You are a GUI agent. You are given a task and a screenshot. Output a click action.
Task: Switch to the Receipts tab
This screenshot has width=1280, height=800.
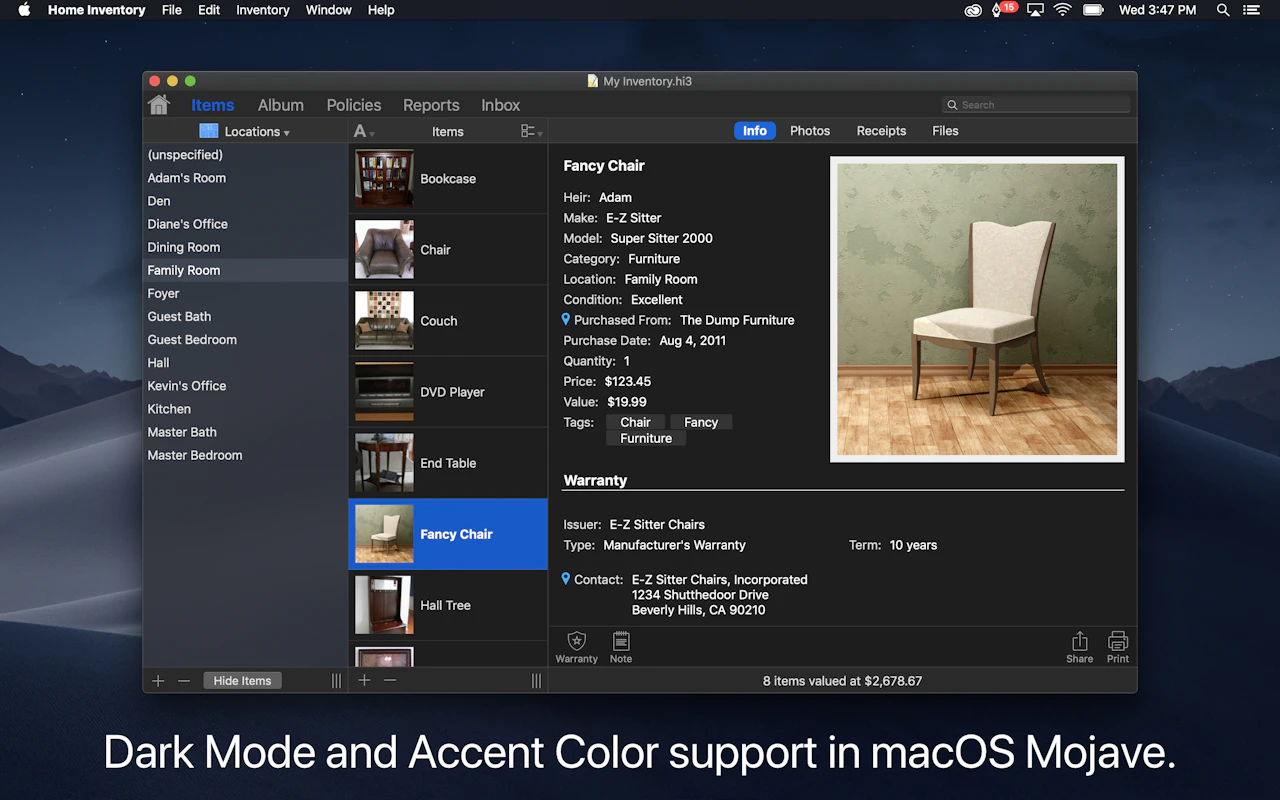tap(881, 131)
